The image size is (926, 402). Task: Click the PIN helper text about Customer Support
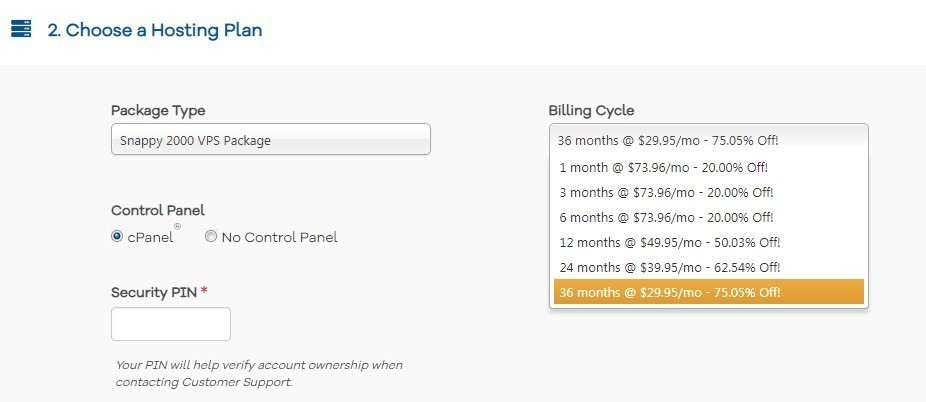coord(259,374)
